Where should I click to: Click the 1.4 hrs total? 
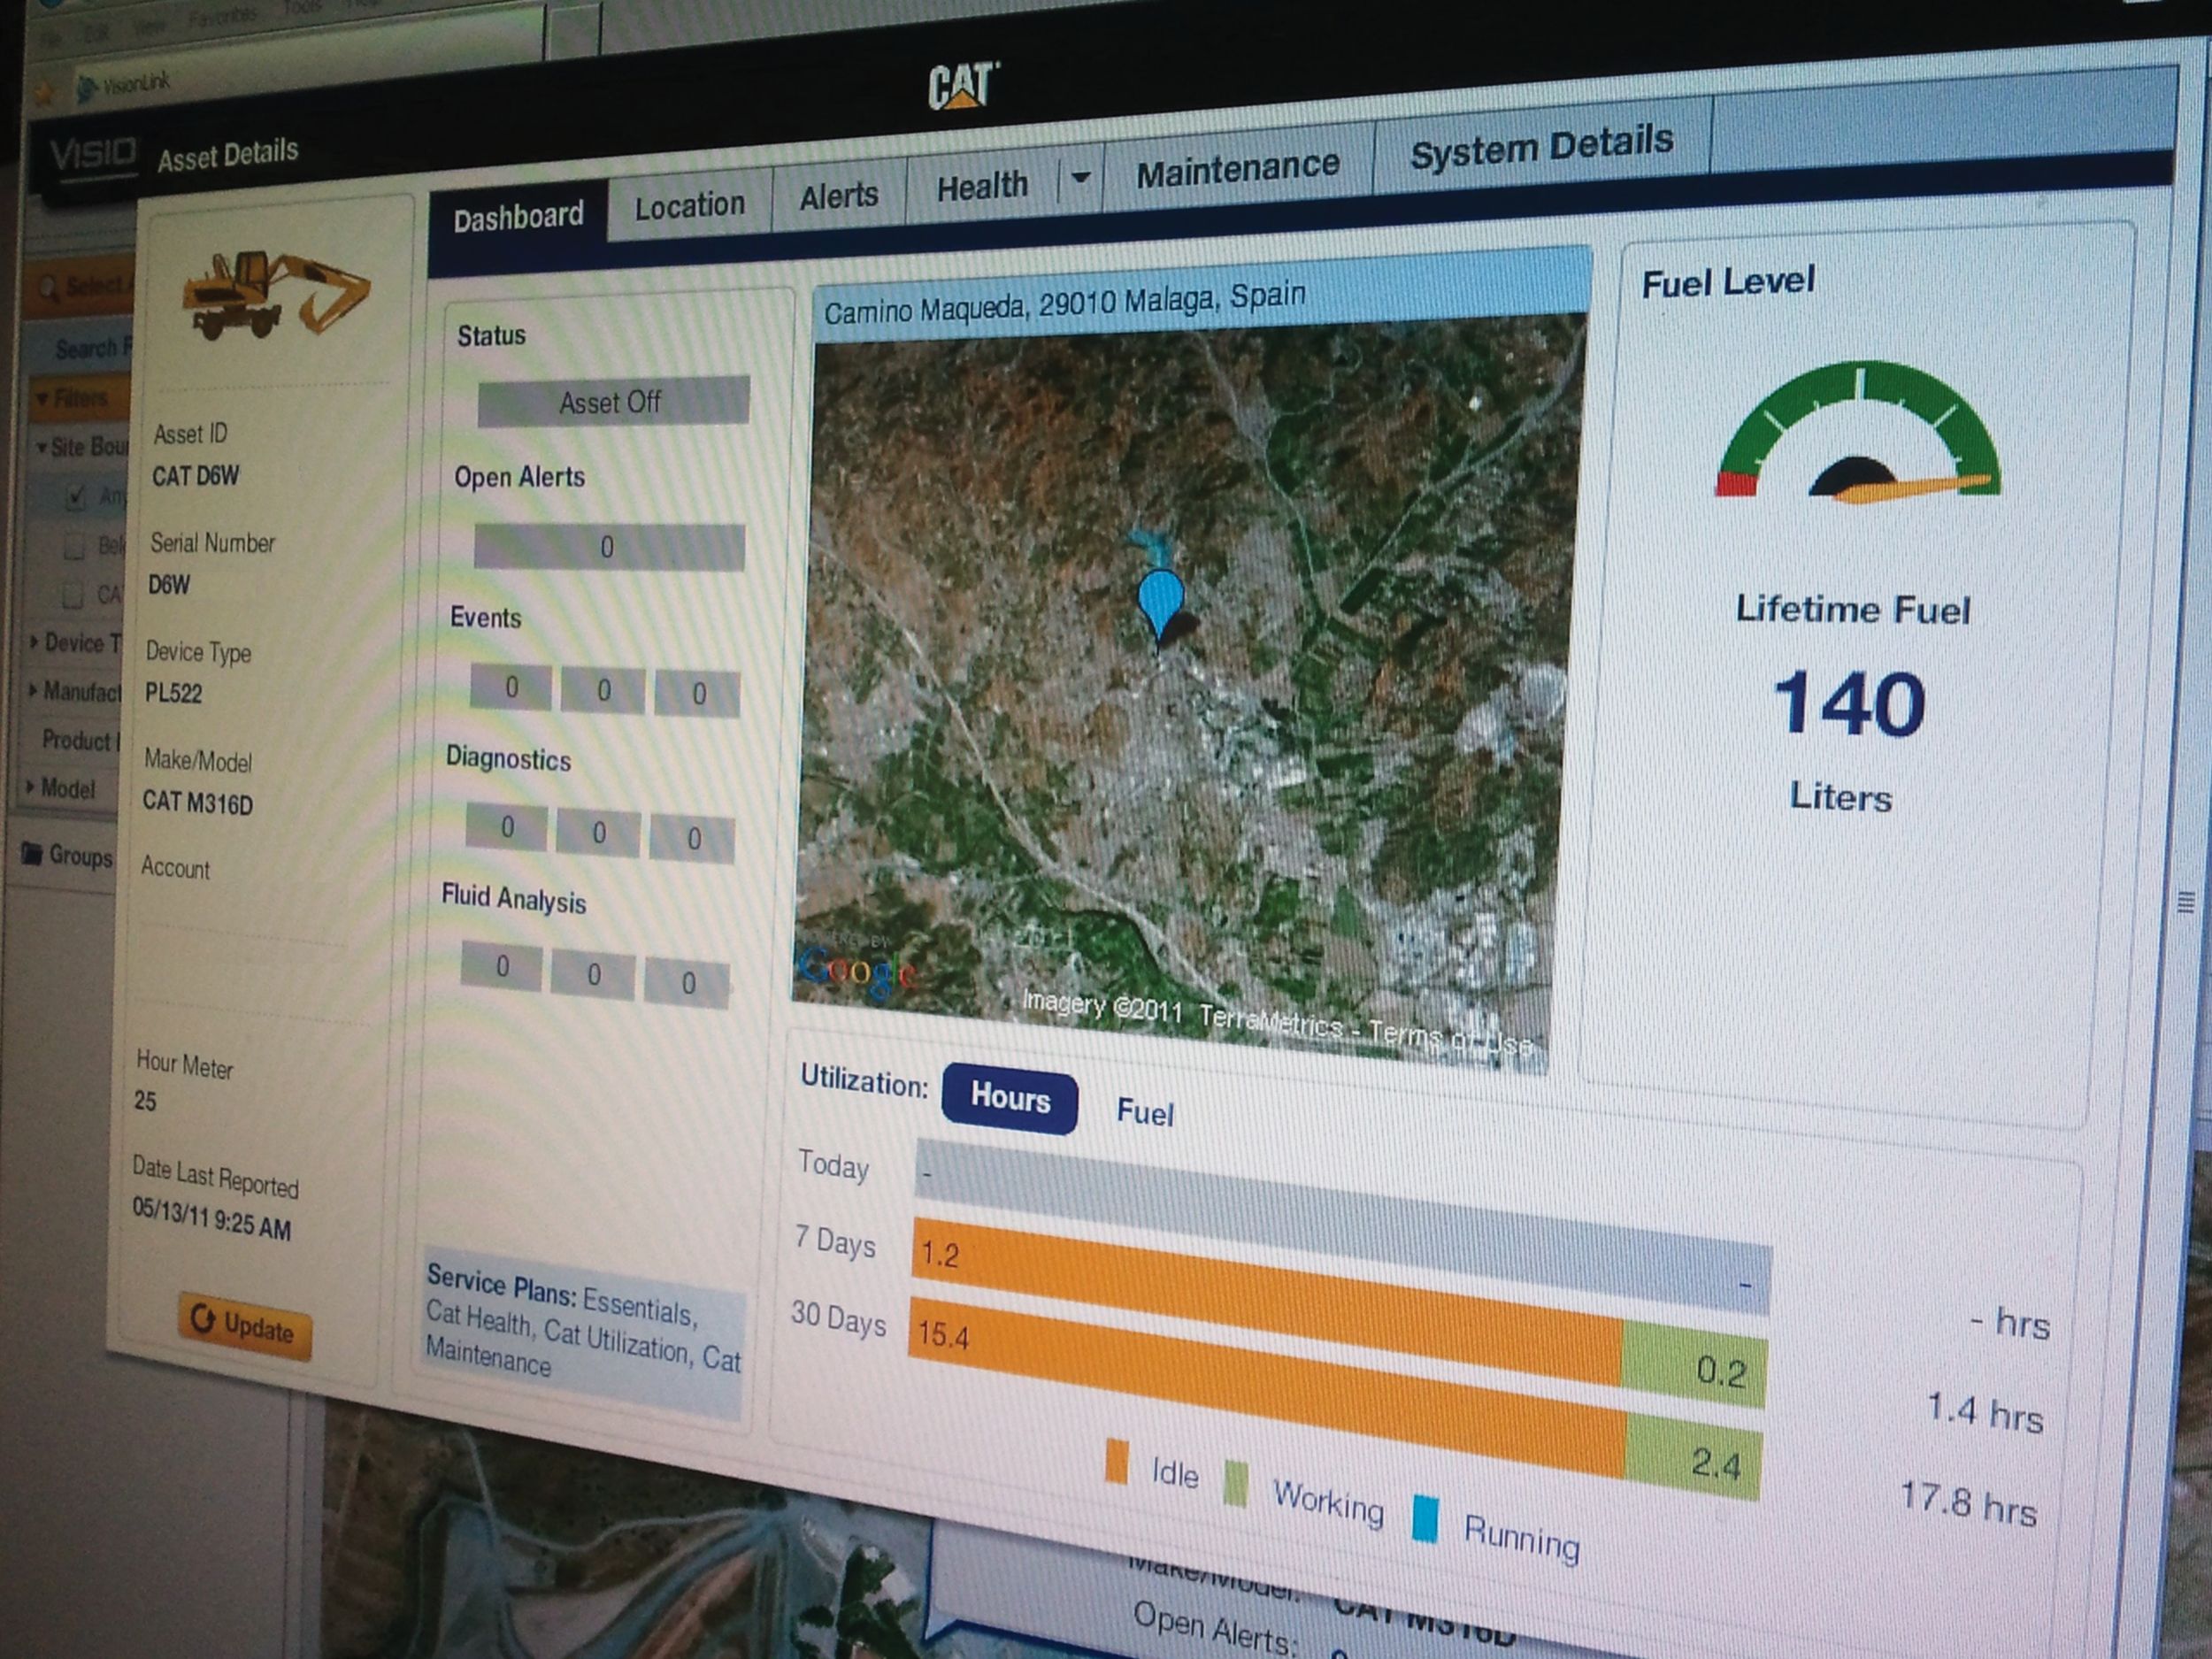[x=1985, y=1412]
